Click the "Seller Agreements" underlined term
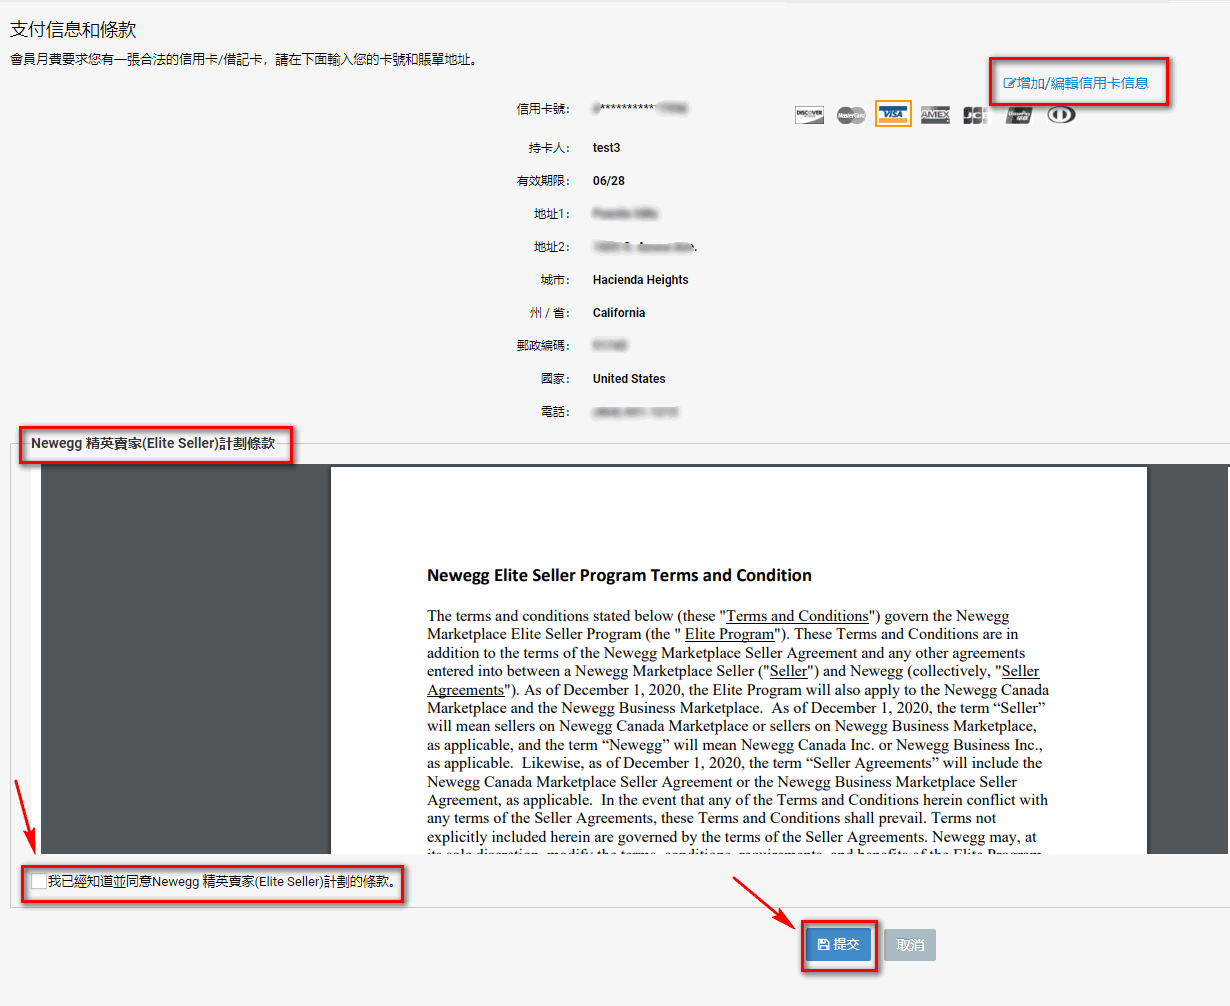 tap(733, 681)
